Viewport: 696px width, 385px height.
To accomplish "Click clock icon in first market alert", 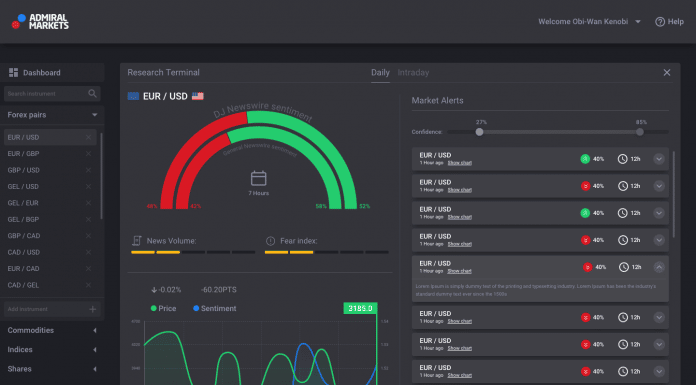I will tap(623, 159).
